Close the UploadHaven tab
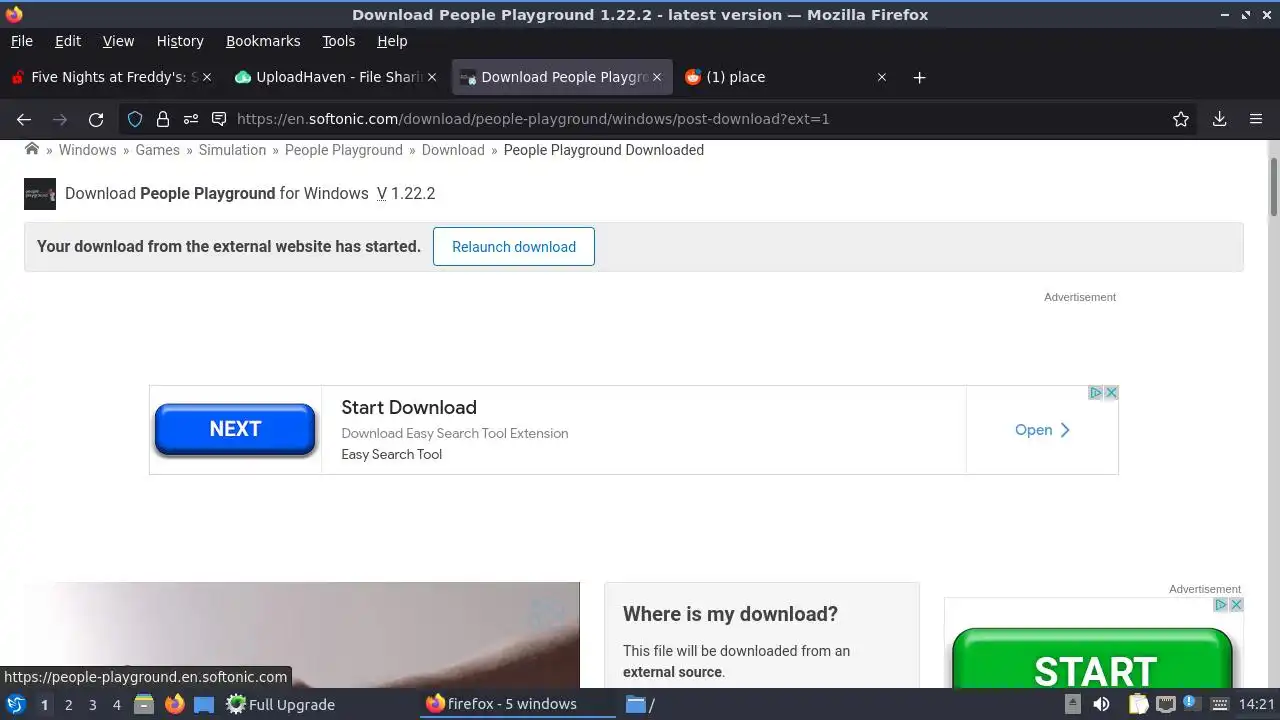Viewport: 1280px width, 720px height. point(432,77)
